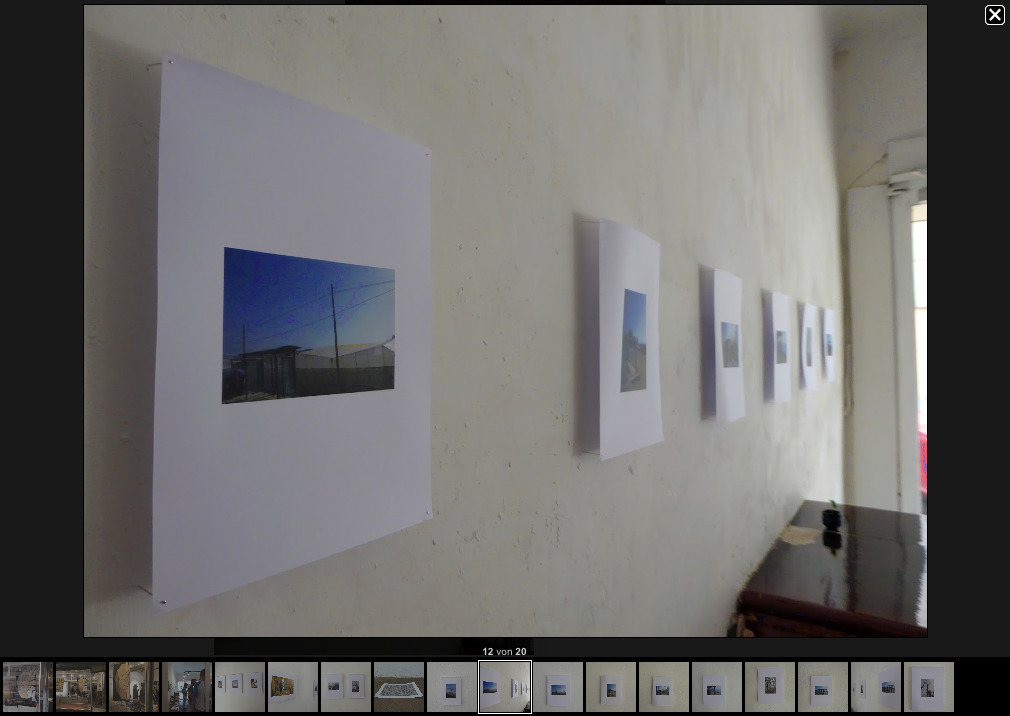
Task: Open the thumbnail of the patterned carpet on sand
Action: point(399,687)
